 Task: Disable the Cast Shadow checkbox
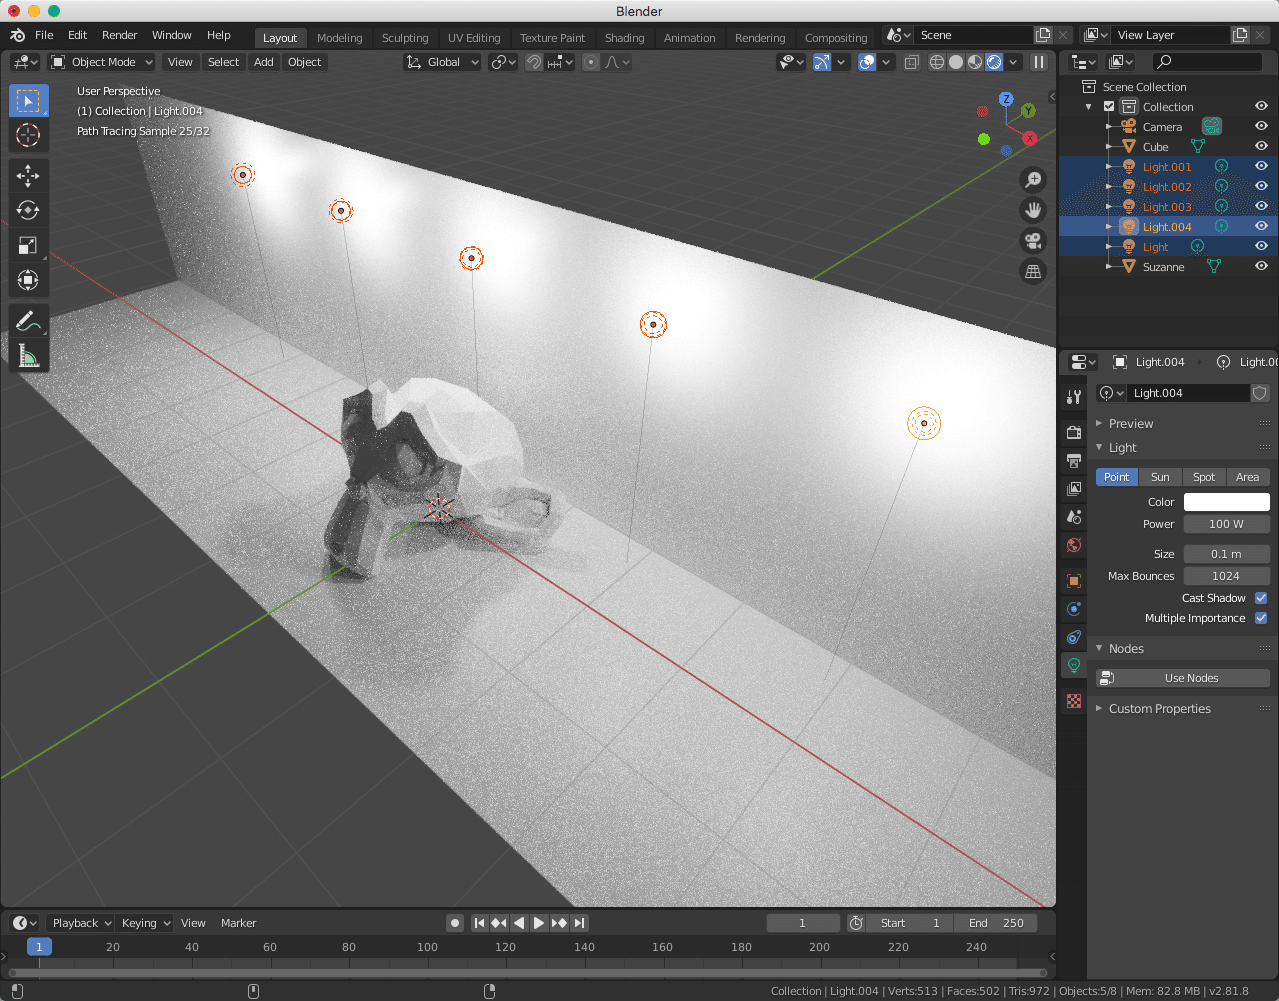[1261, 598]
